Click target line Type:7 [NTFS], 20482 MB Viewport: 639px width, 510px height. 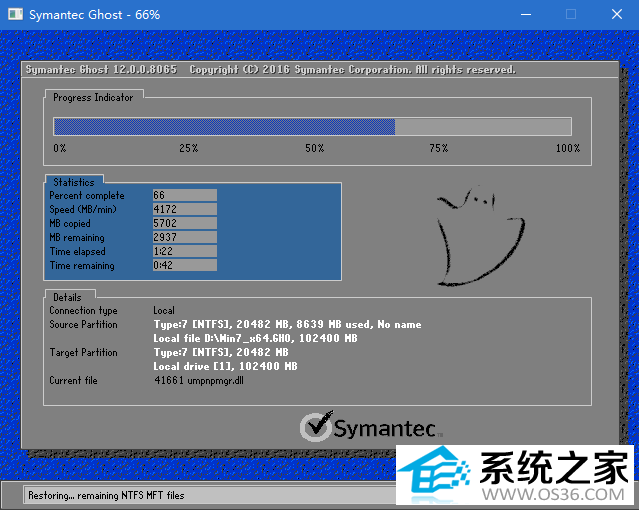pos(221,353)
